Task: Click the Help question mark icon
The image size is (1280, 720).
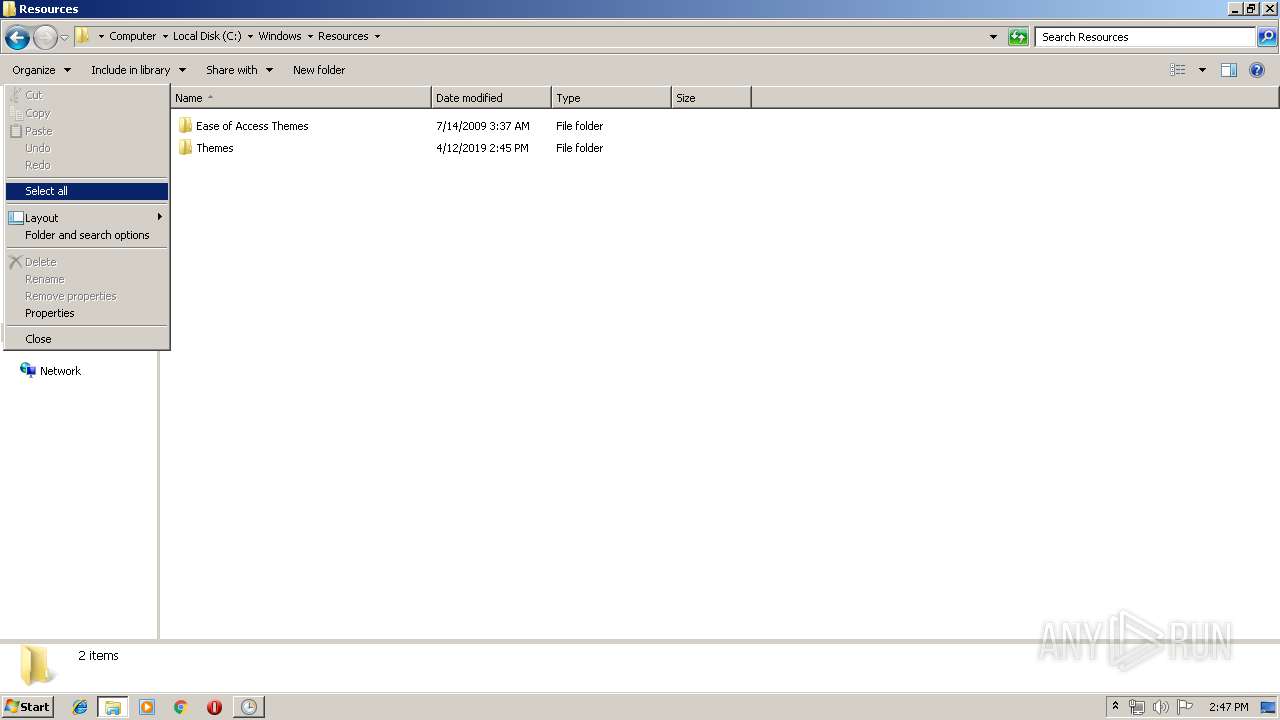Action: pos(1257,70)
